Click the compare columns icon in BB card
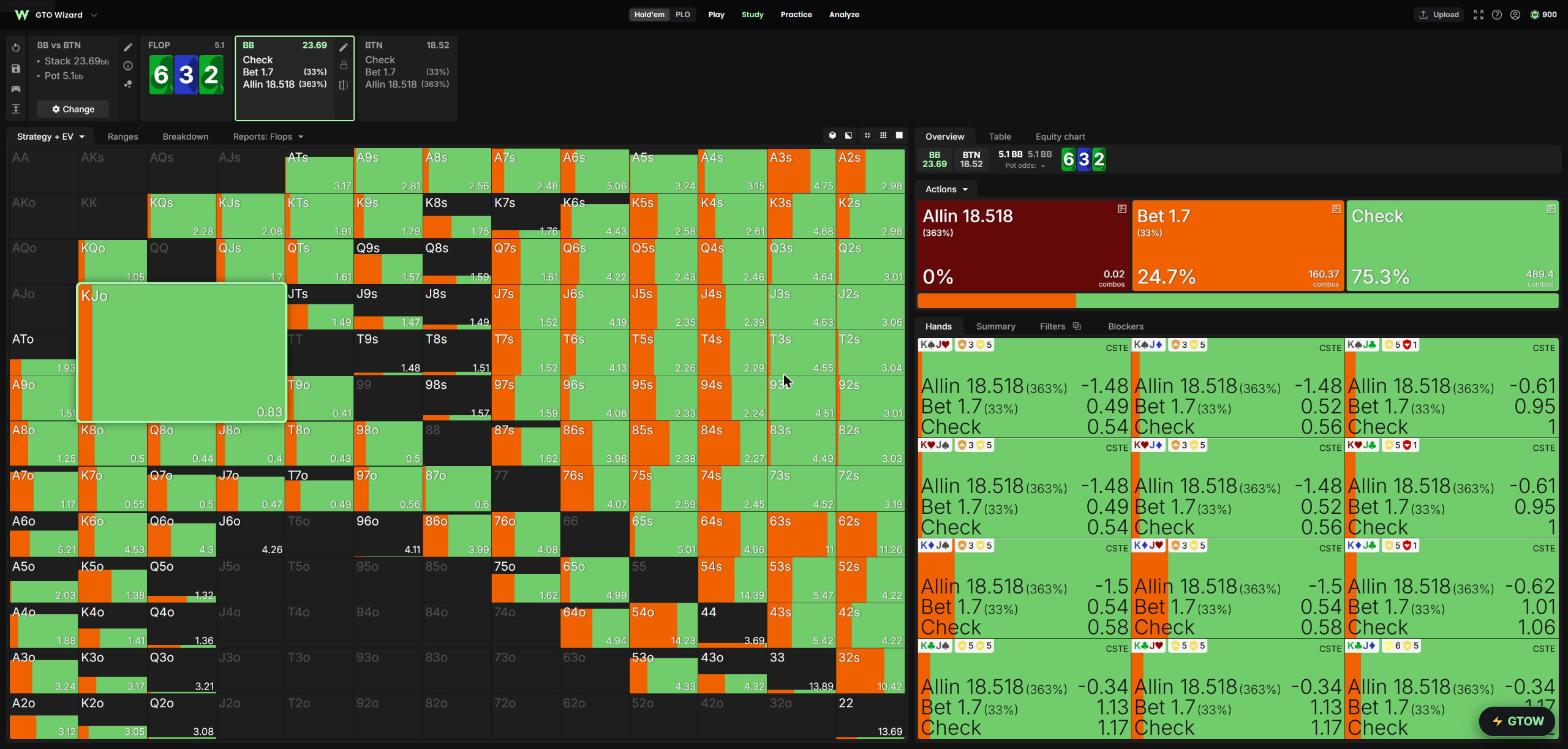1568x749 pixels. click(x=343, y=85)
